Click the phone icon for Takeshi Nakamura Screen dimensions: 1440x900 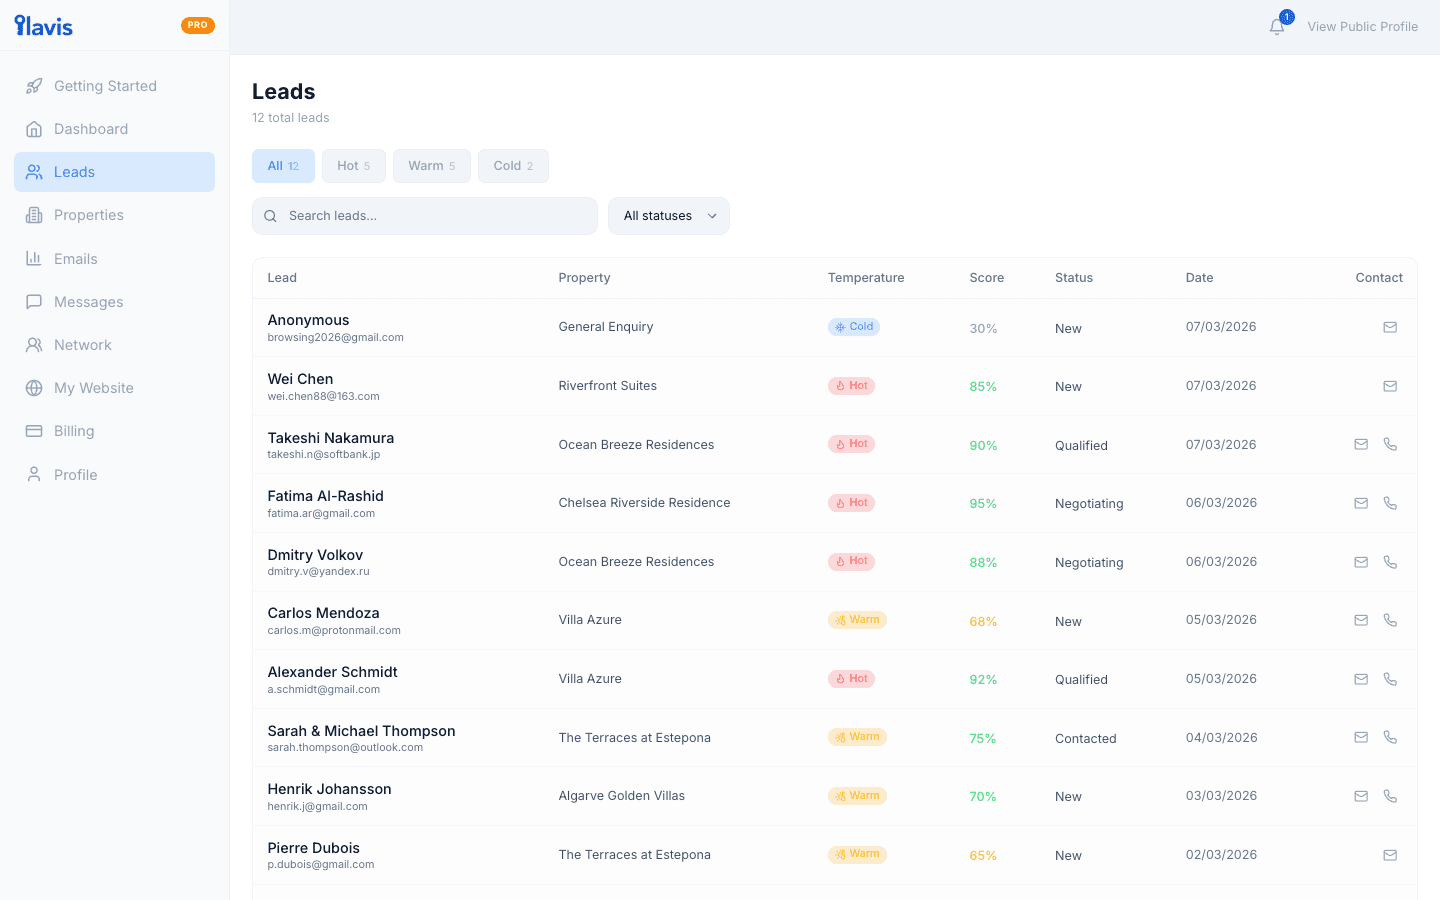click(1390, 444)
